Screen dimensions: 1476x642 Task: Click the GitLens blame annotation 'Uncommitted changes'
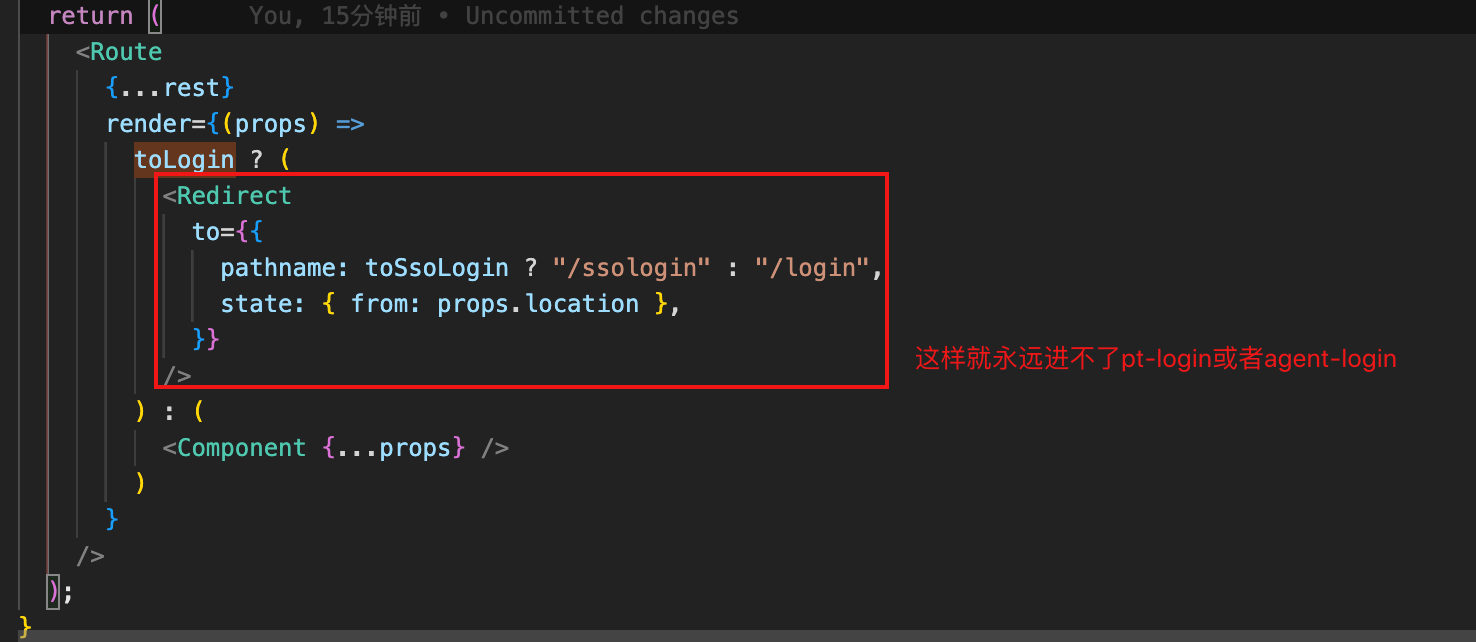tap(602, 16)
